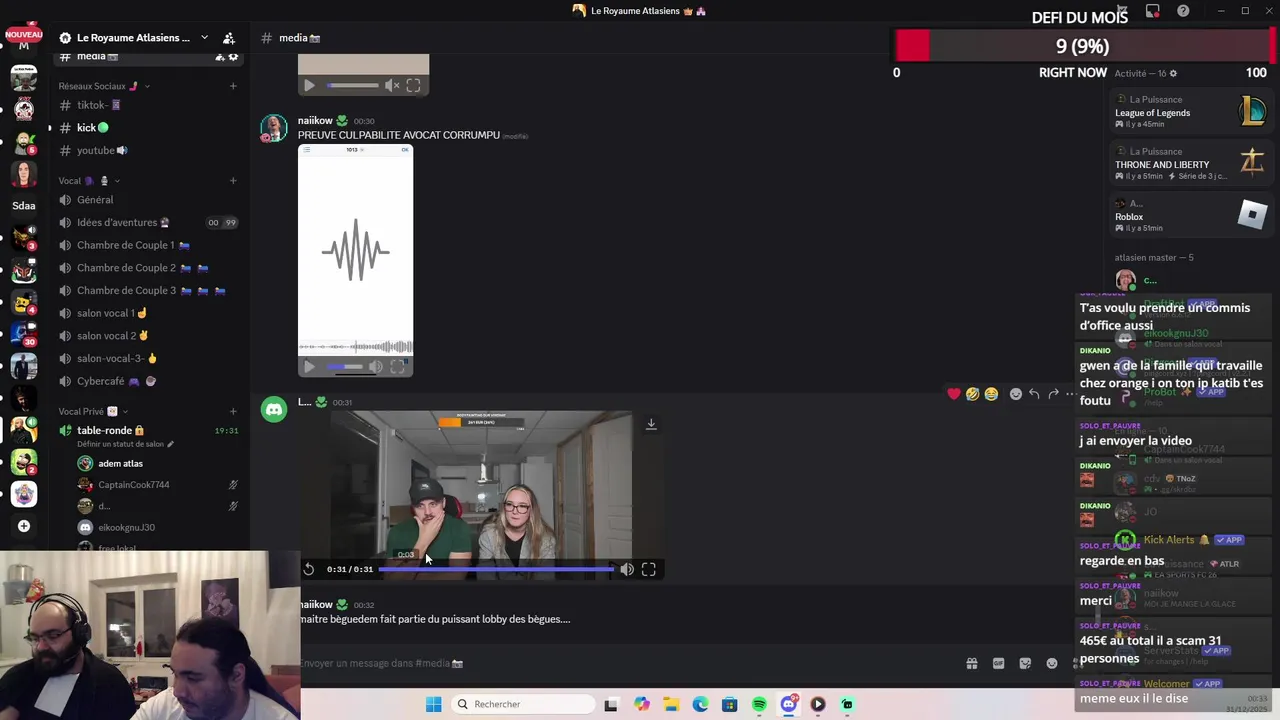Join Chambre de Couple 3 voice channel

click(148, 290)
